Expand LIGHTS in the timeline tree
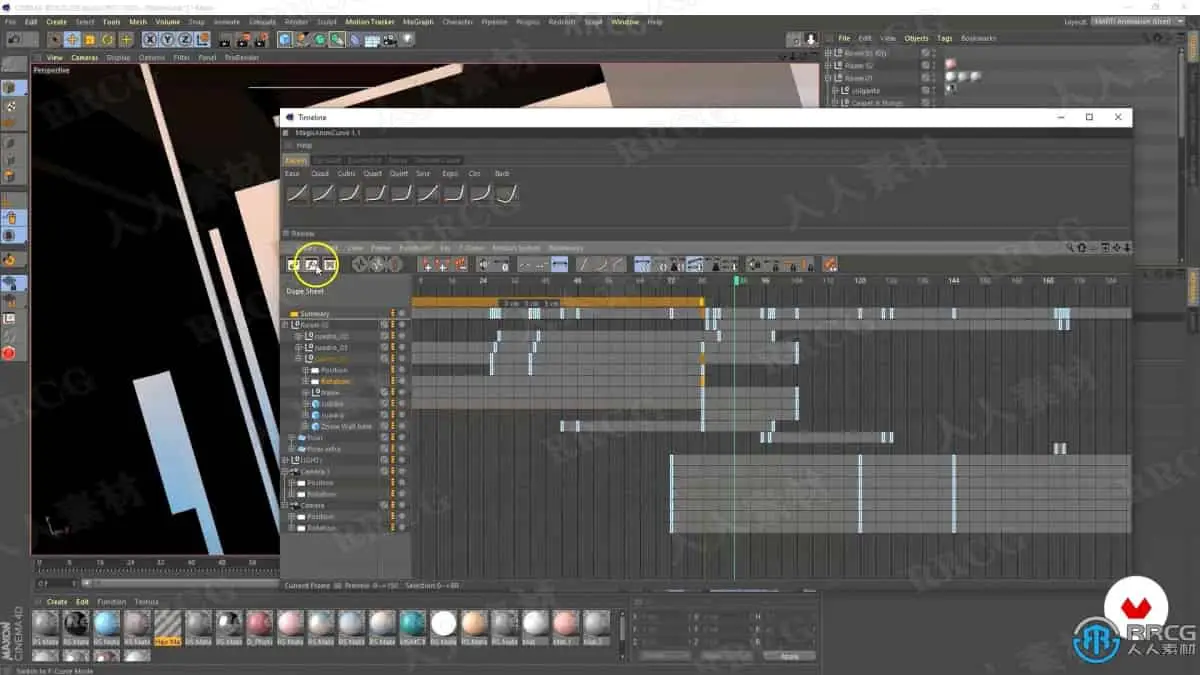Screen dimensions: 1200x675 pyautogui.click(x=285, y=460)
